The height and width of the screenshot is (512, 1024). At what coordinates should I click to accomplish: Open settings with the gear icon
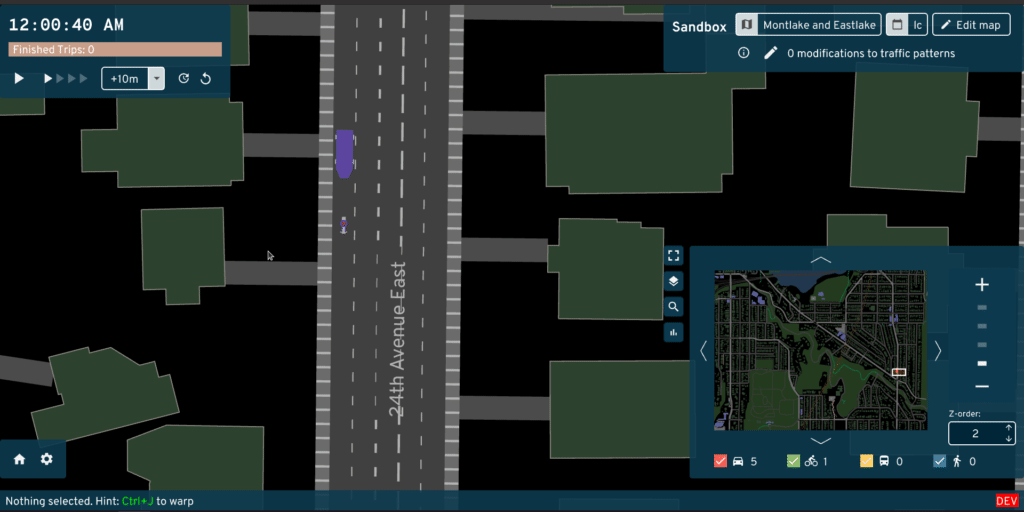point(46,459)
